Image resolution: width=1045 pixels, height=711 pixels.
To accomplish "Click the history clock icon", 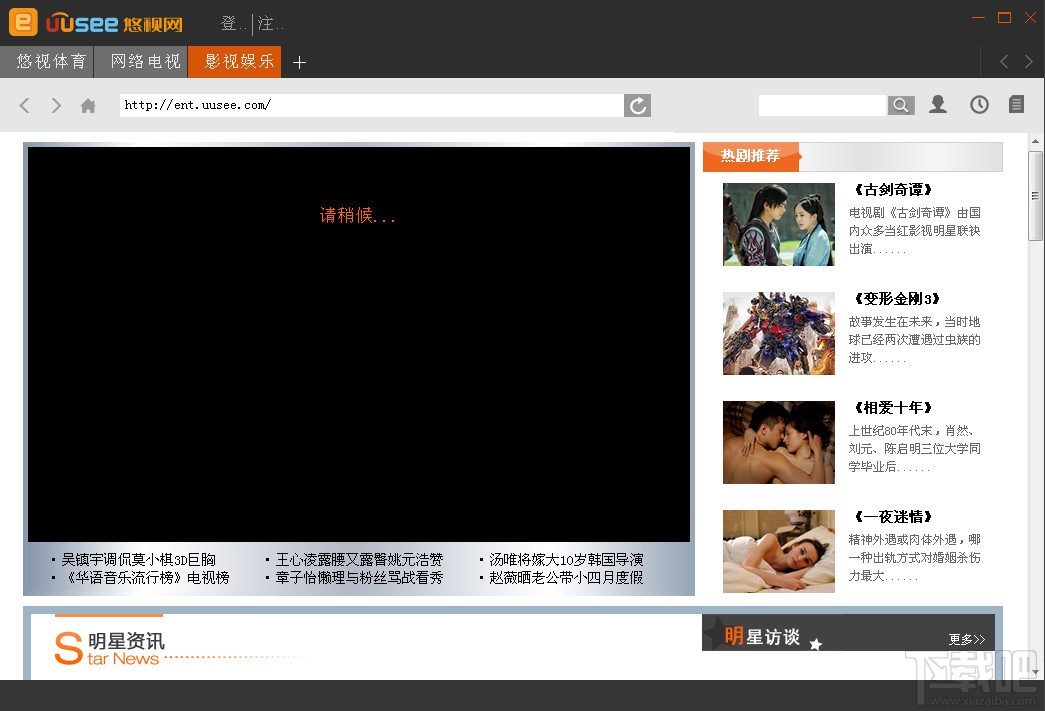I will [978, 104].
